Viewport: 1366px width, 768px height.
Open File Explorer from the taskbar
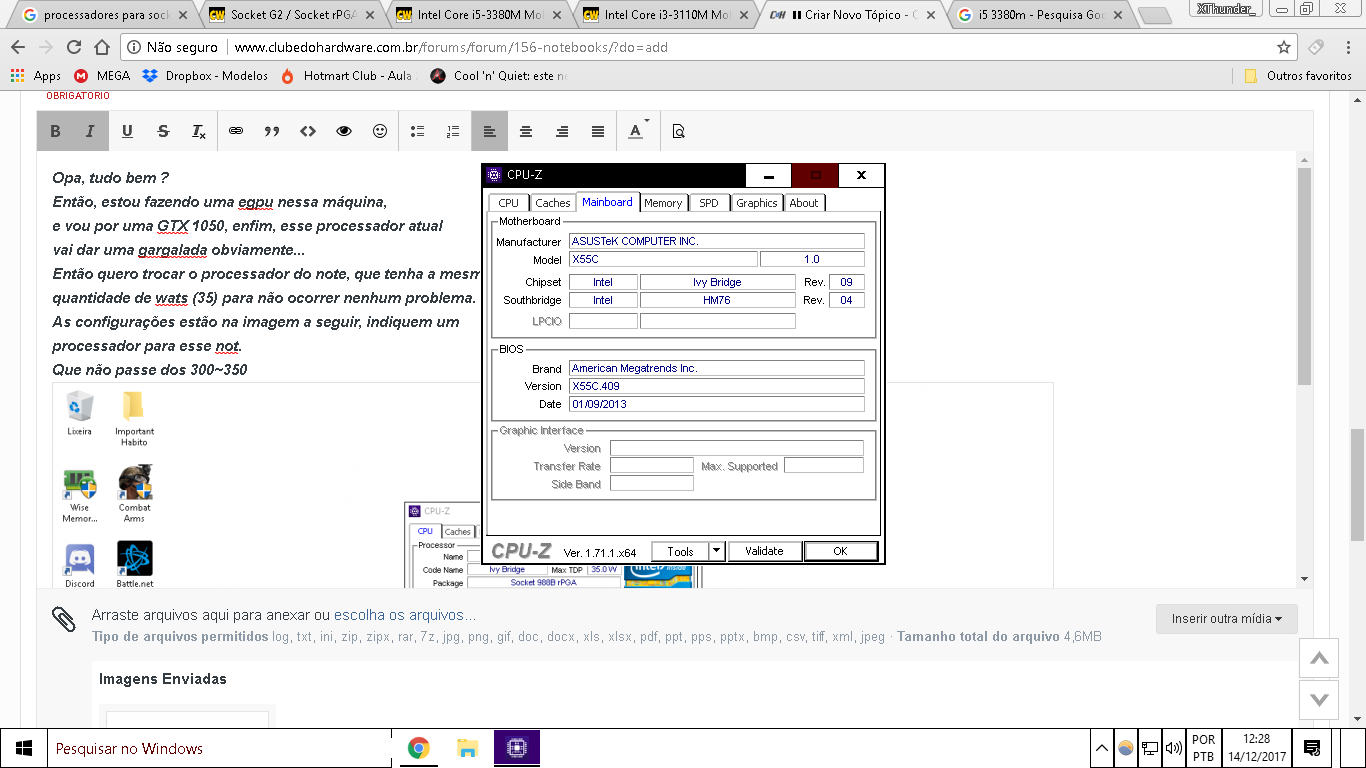point(467,748)
